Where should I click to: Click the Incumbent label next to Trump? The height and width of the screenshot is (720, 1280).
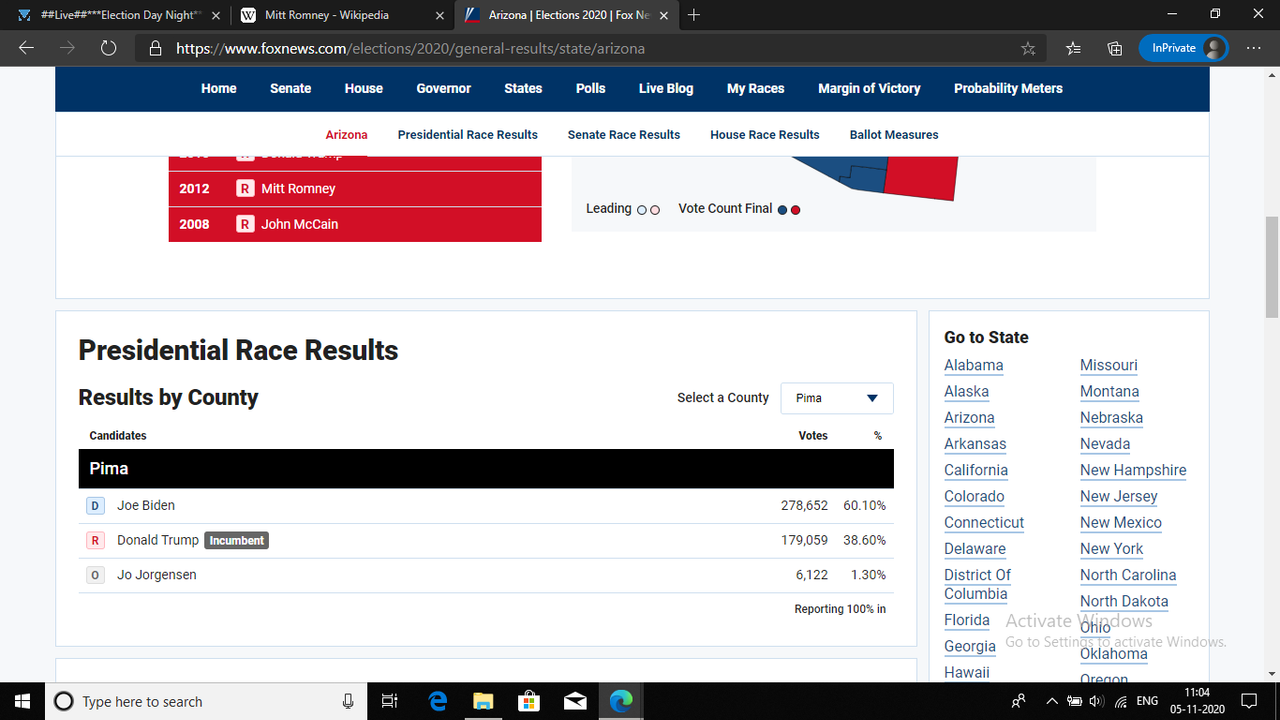point(237,540)
